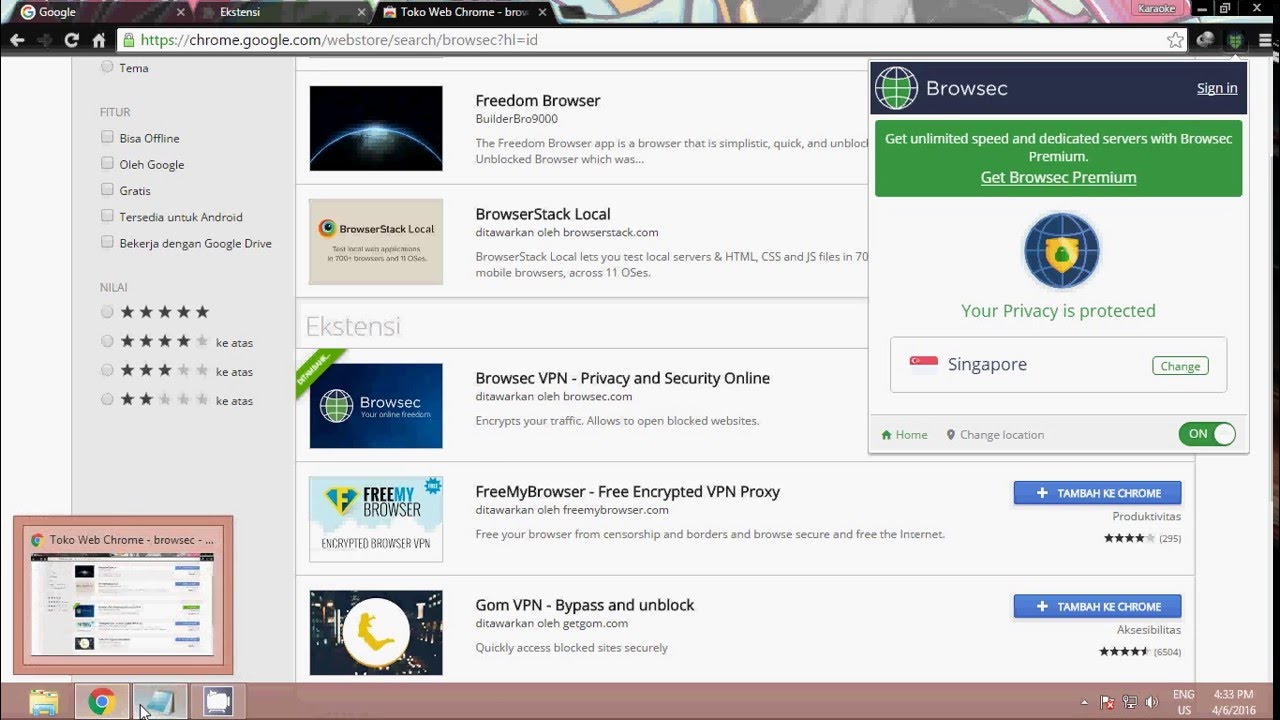Open the Gom VPN extension thumbnail
The width and height of the screenshot is (1280, 720).
[376, 632]
